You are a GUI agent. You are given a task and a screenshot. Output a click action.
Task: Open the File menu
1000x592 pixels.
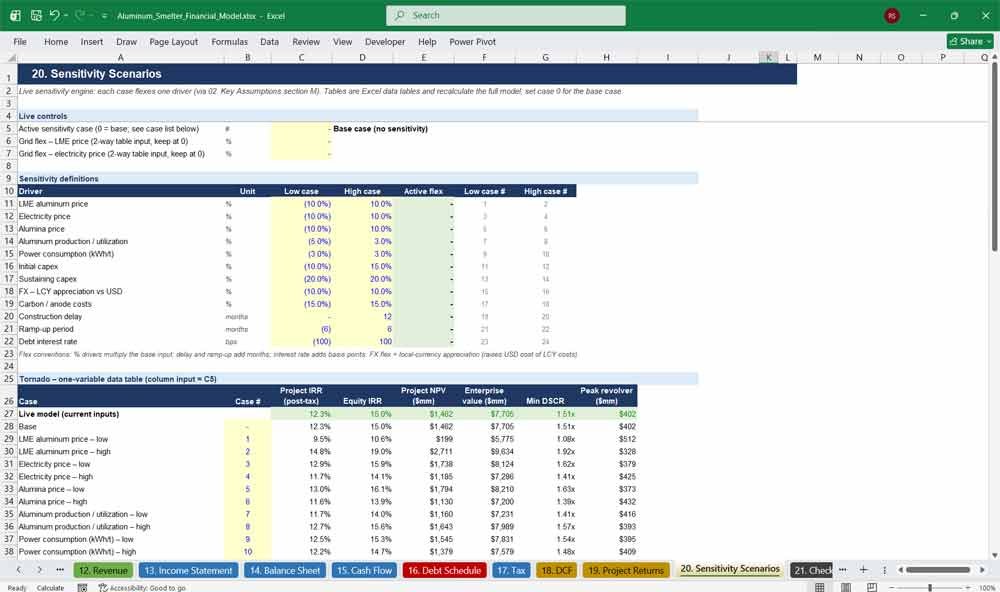point(20,41)
